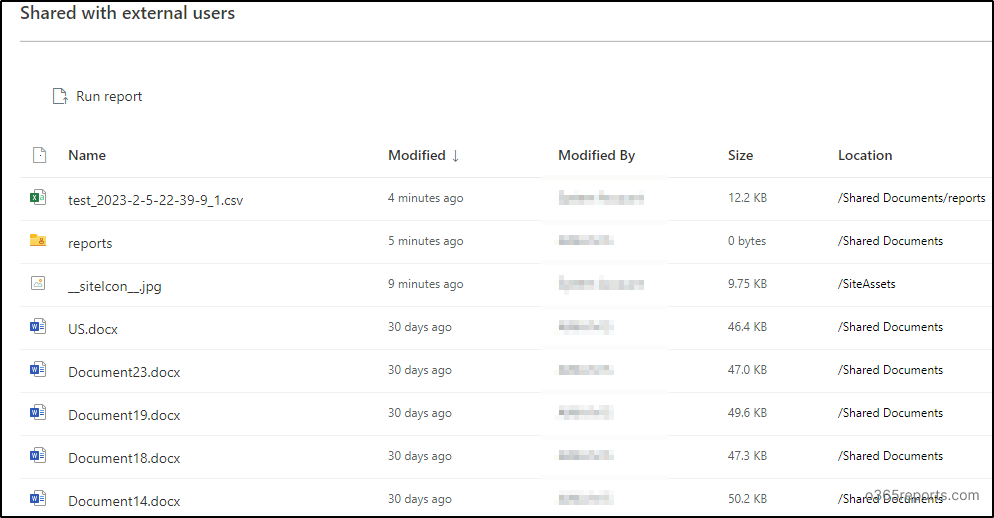Sort by the Modified column header
This screenshot has width=994, height=518.
417,155
